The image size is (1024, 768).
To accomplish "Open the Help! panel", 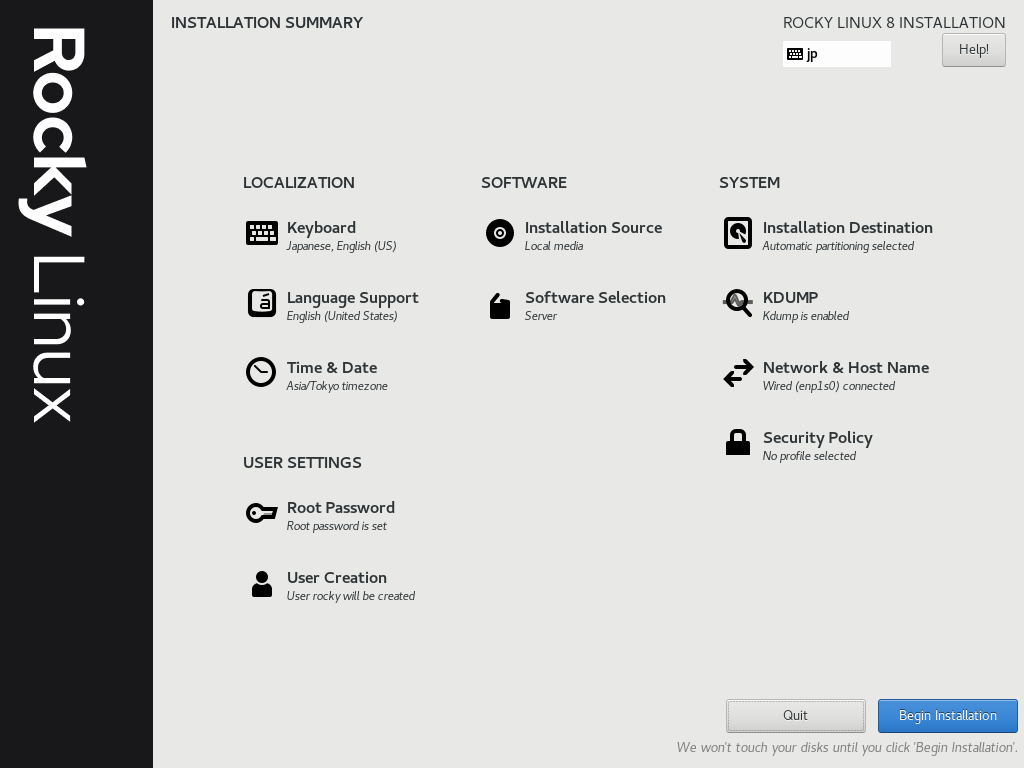I will pyautogui.click(x=973, y=49).
